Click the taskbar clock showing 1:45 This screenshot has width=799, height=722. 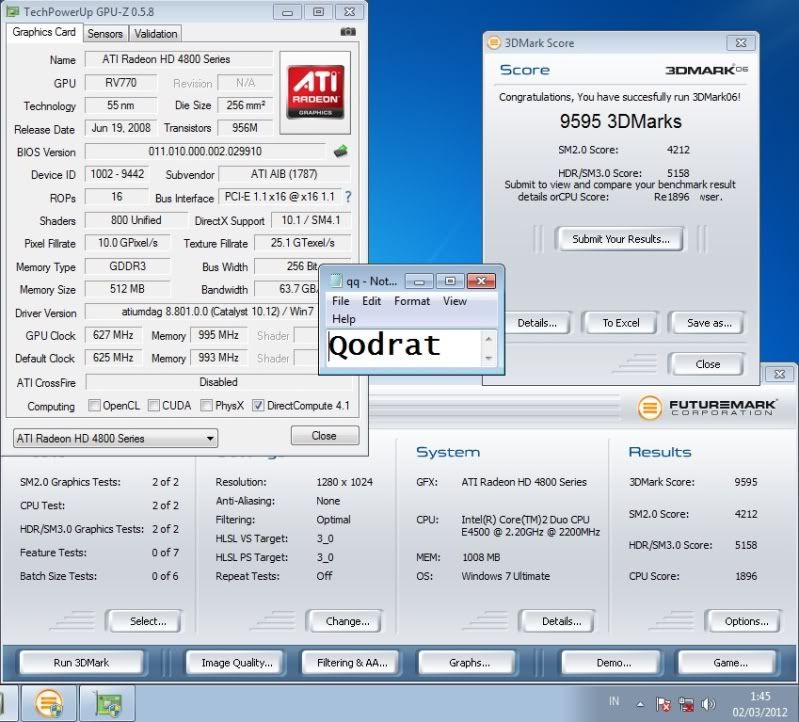point(760,704)
